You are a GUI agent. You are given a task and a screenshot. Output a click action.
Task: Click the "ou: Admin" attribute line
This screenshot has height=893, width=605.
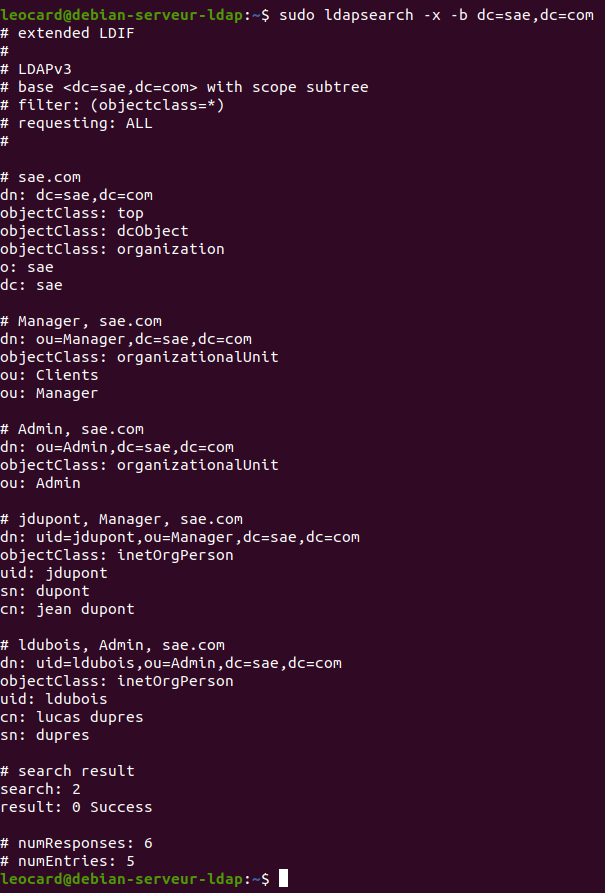click(40, 483)
